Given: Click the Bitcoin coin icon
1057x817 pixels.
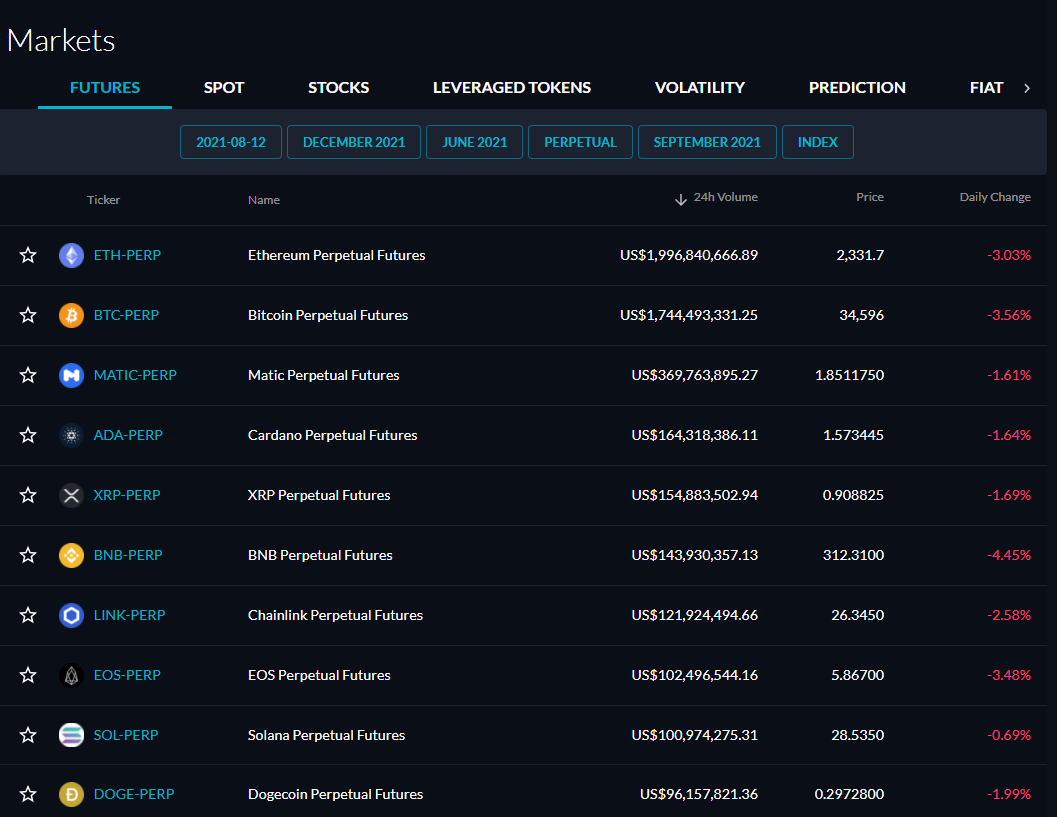Looking at the screenshot, I should coord(71,315).
